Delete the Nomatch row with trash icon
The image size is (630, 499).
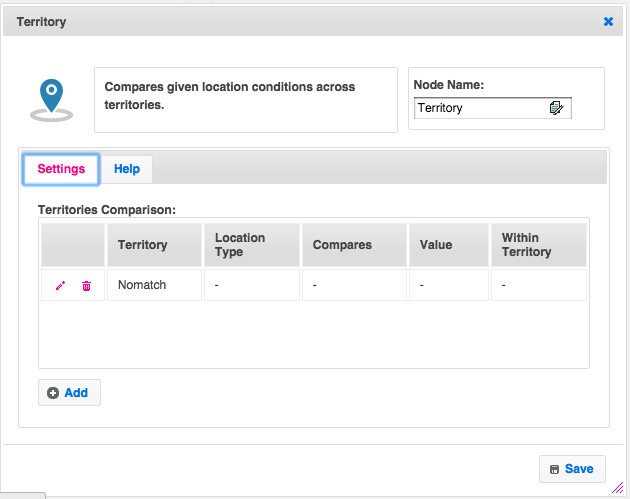tap(86, 286)
